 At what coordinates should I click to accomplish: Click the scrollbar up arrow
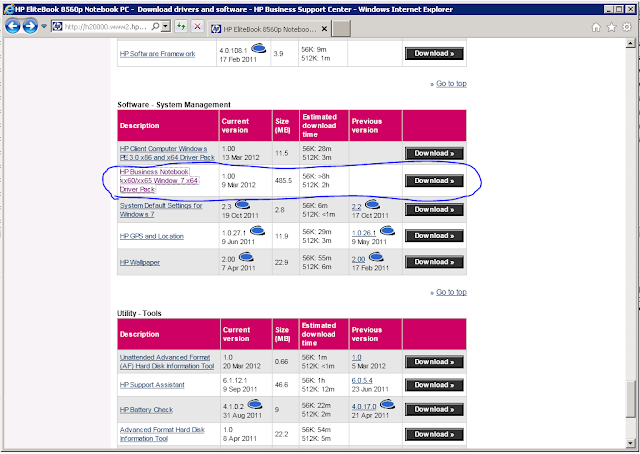(x=630, y=43)
